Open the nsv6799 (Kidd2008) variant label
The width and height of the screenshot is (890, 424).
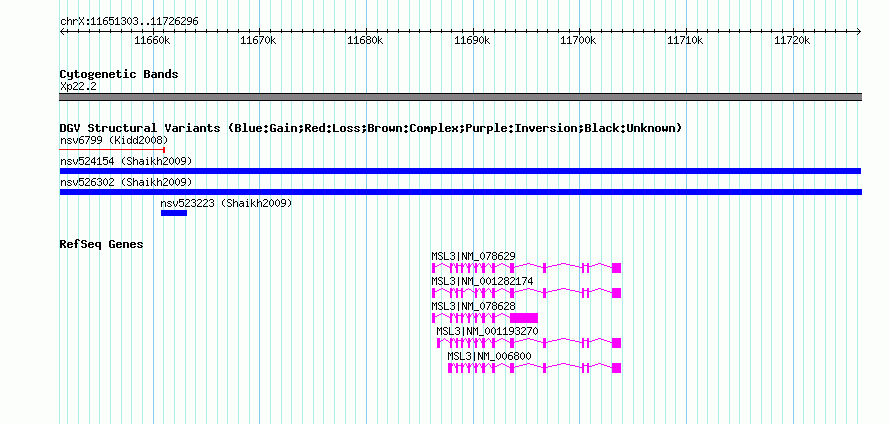tap(114, 140)
